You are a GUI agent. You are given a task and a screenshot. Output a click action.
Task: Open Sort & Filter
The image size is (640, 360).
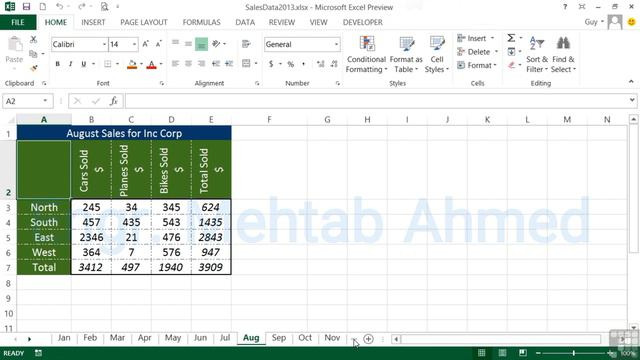[x=537, y=54]
